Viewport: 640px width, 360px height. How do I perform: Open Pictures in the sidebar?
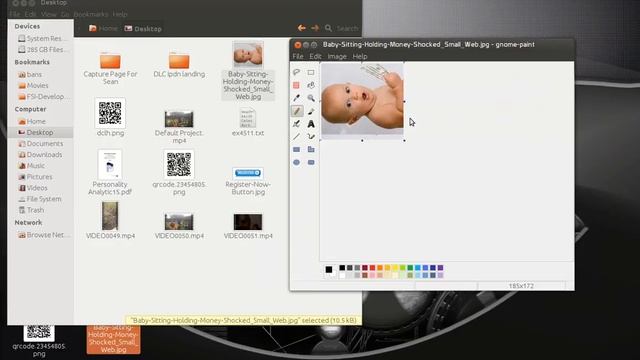pyautogui.click(x=35, y=176)
